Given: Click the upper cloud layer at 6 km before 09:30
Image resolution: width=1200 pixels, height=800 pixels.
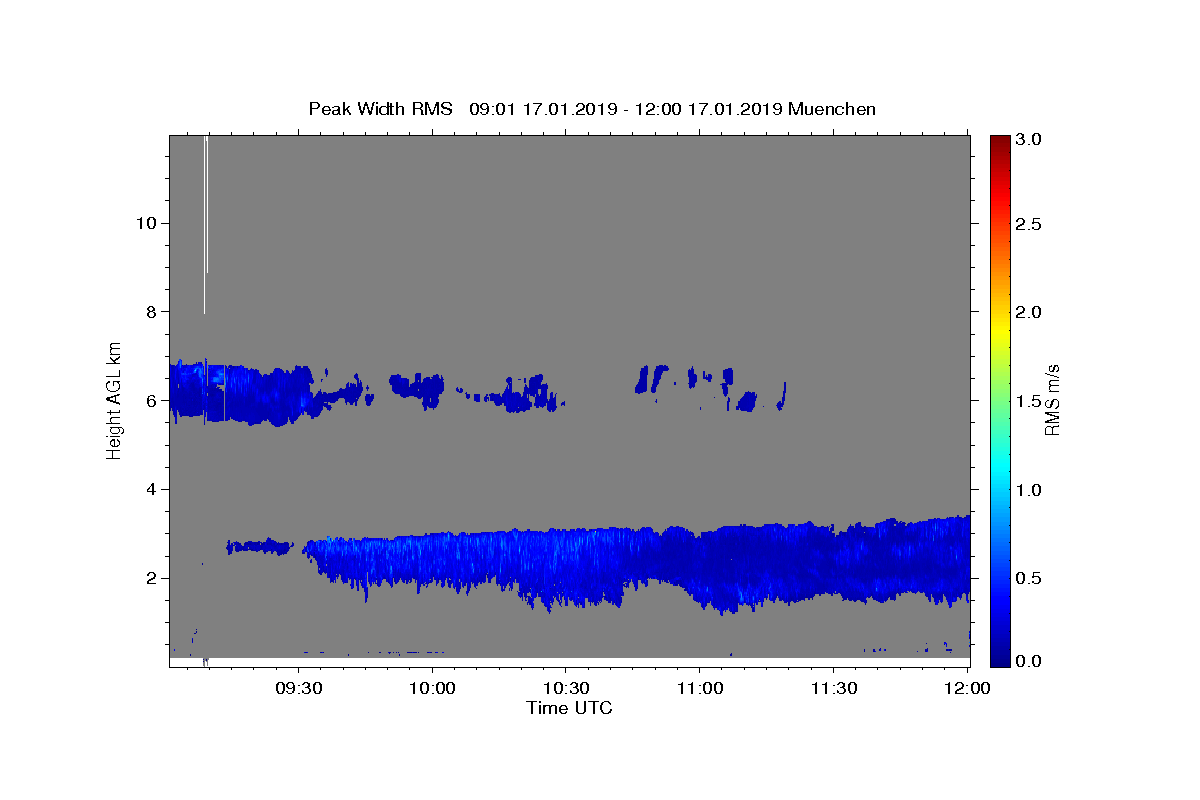Looking at the screenshot, I should point(240,393).
